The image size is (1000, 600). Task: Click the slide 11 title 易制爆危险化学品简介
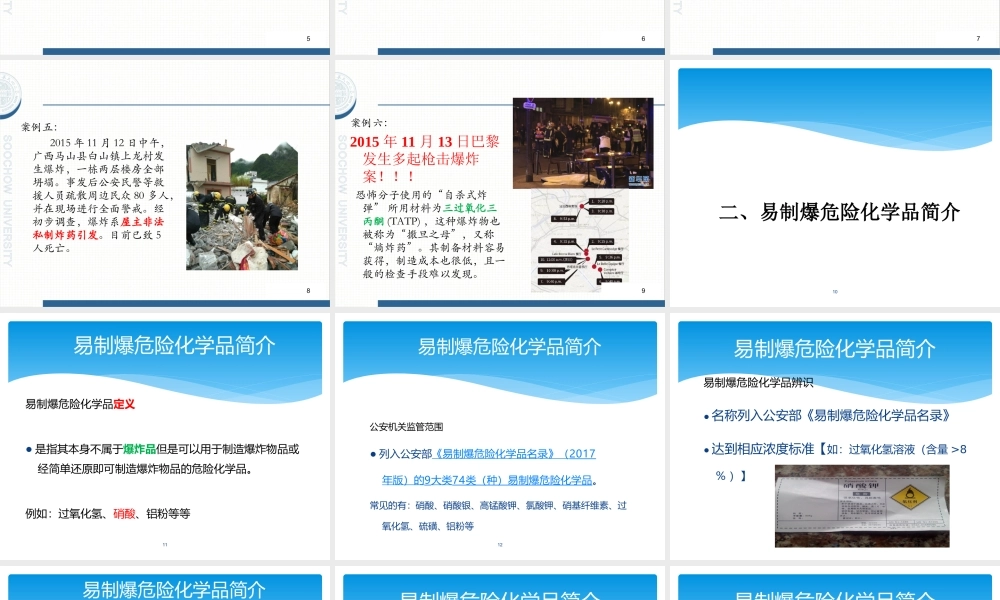click(174, 346)
